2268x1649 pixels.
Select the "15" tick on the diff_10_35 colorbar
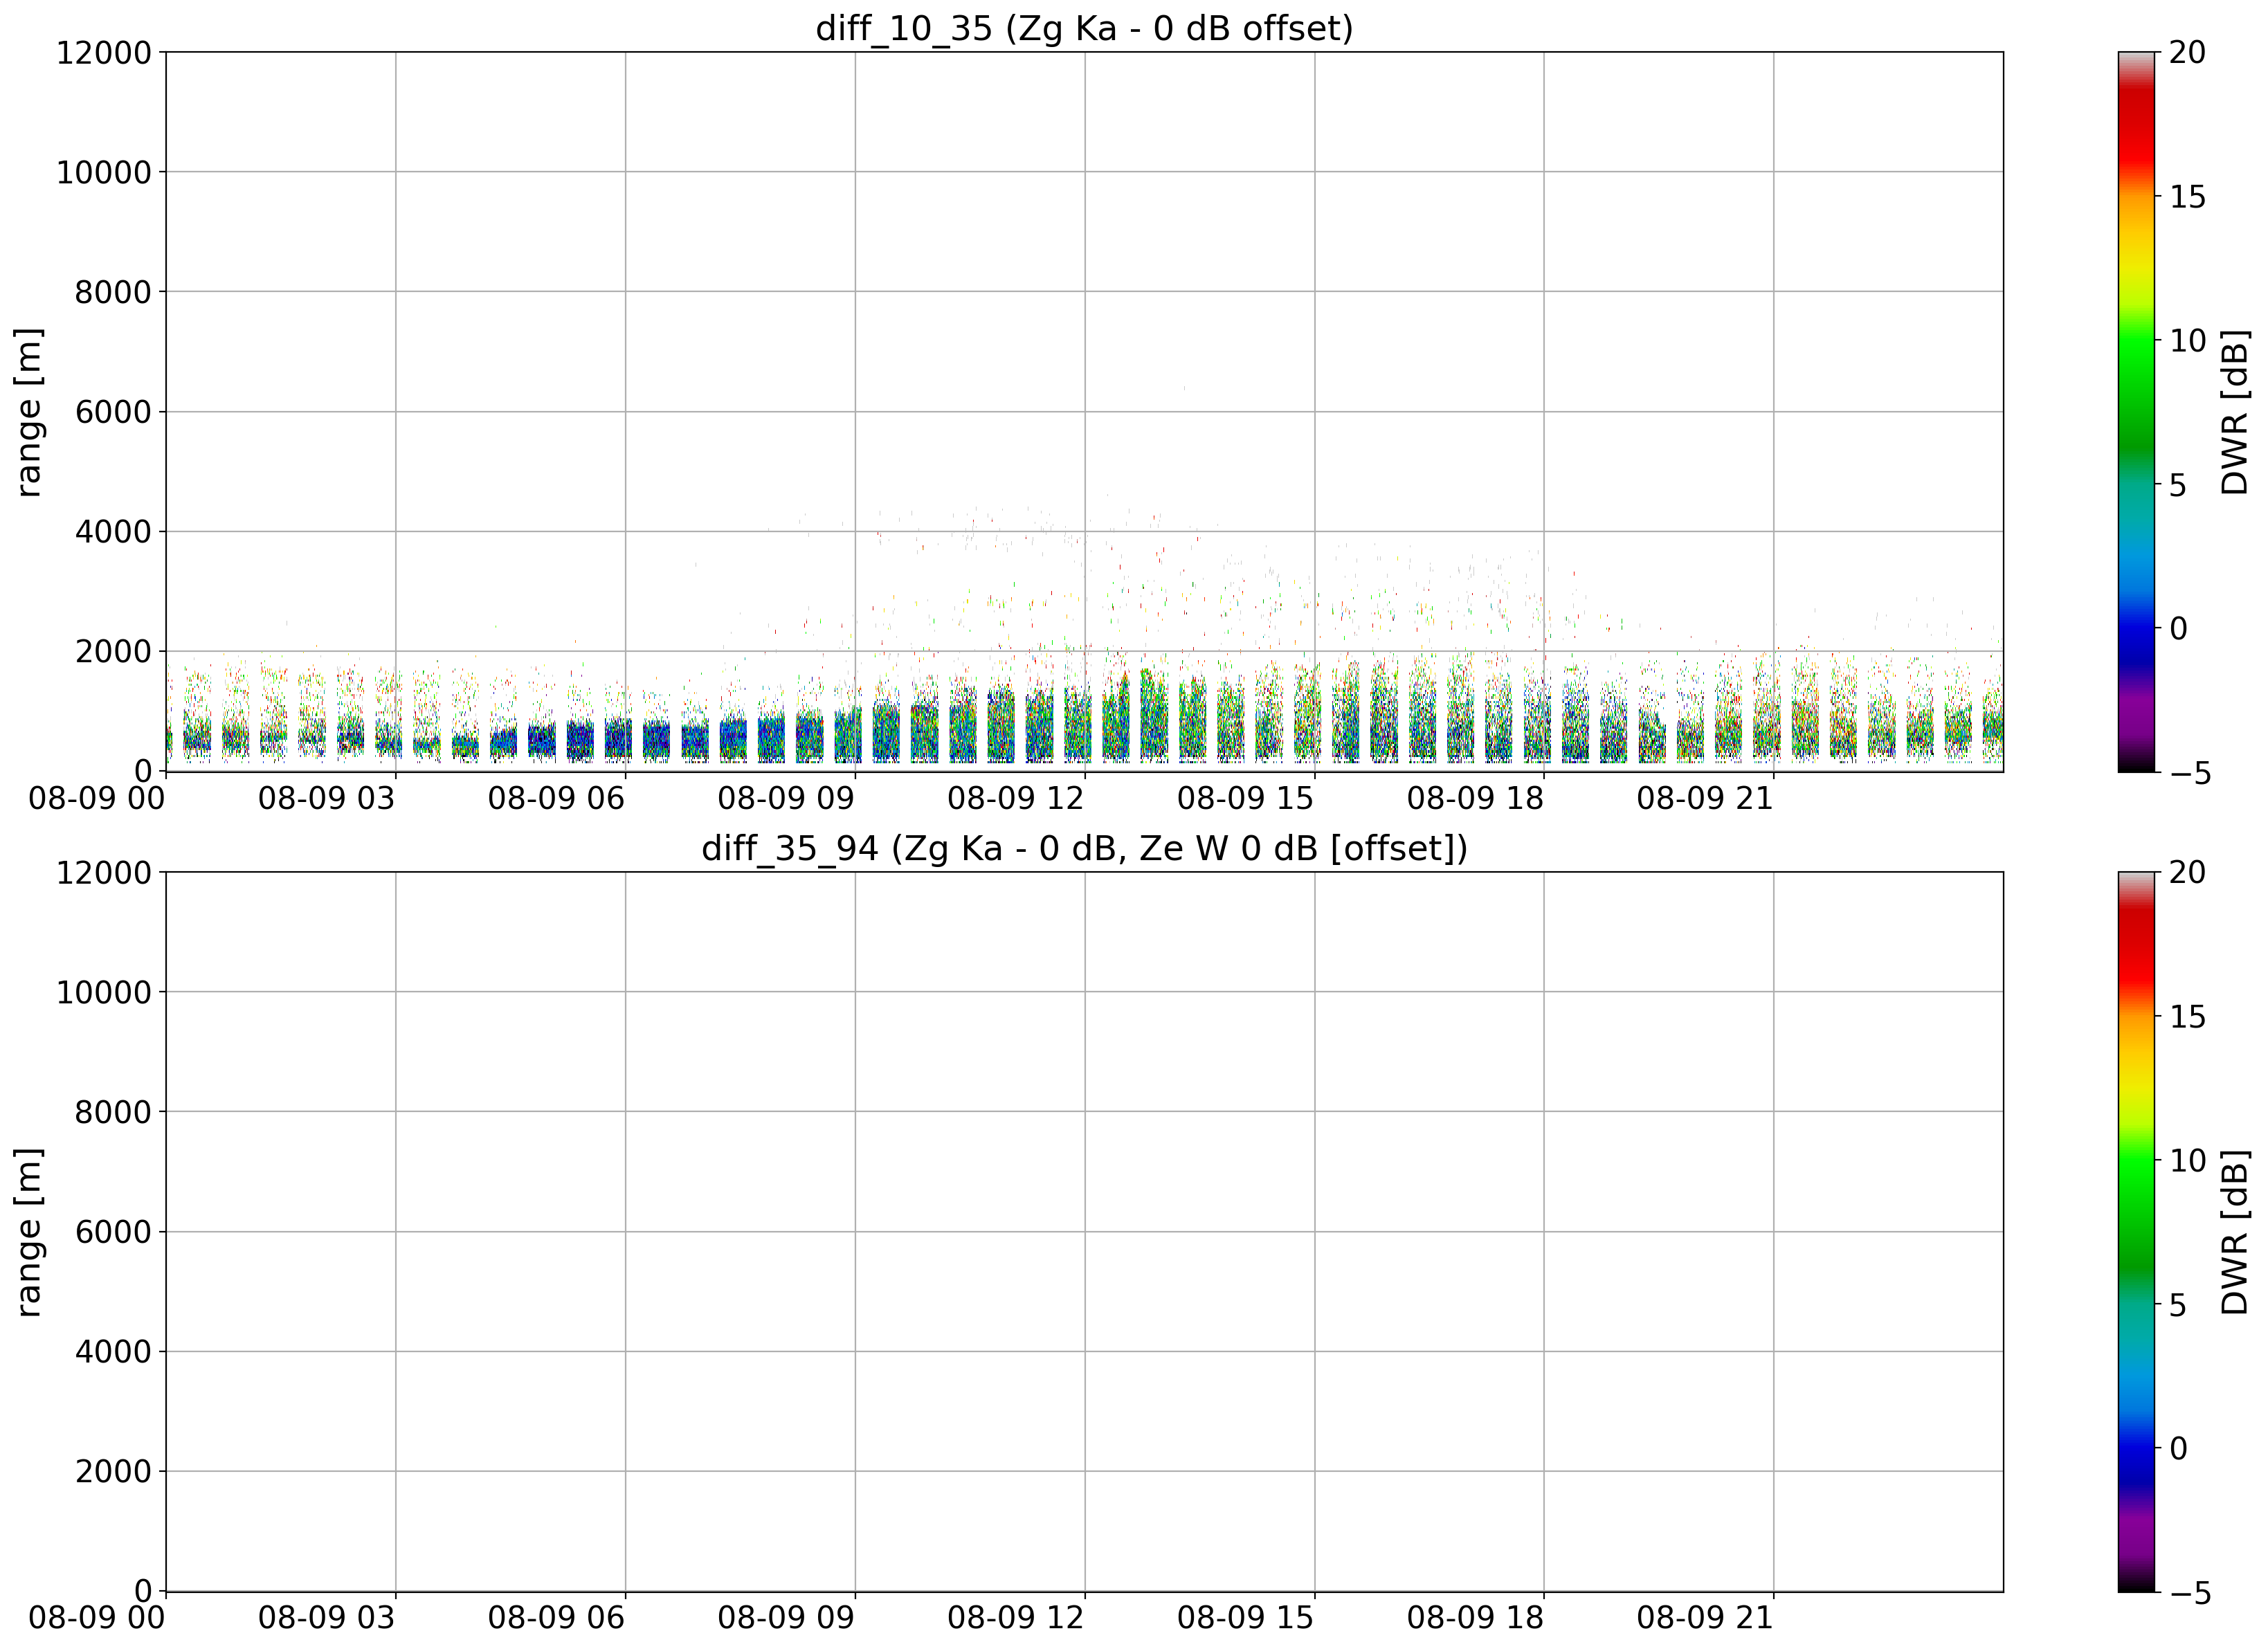click(2187, 196)
